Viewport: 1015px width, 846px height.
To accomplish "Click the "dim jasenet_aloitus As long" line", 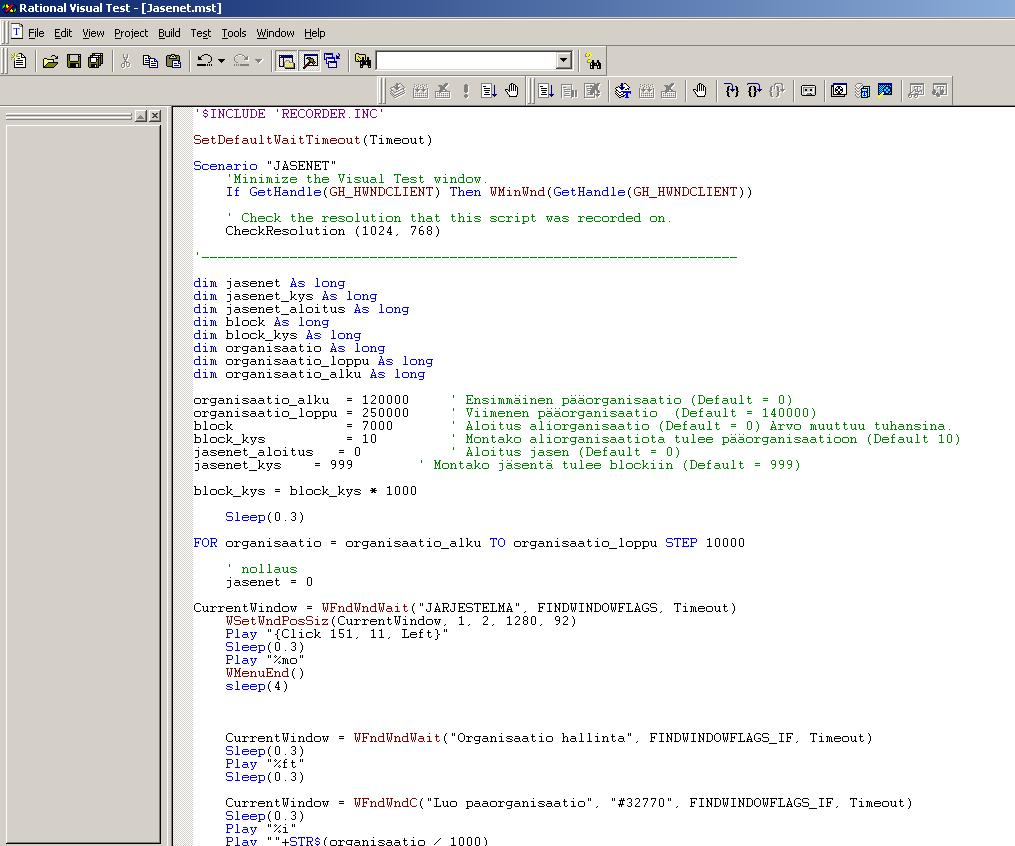I will coord(301,309).
